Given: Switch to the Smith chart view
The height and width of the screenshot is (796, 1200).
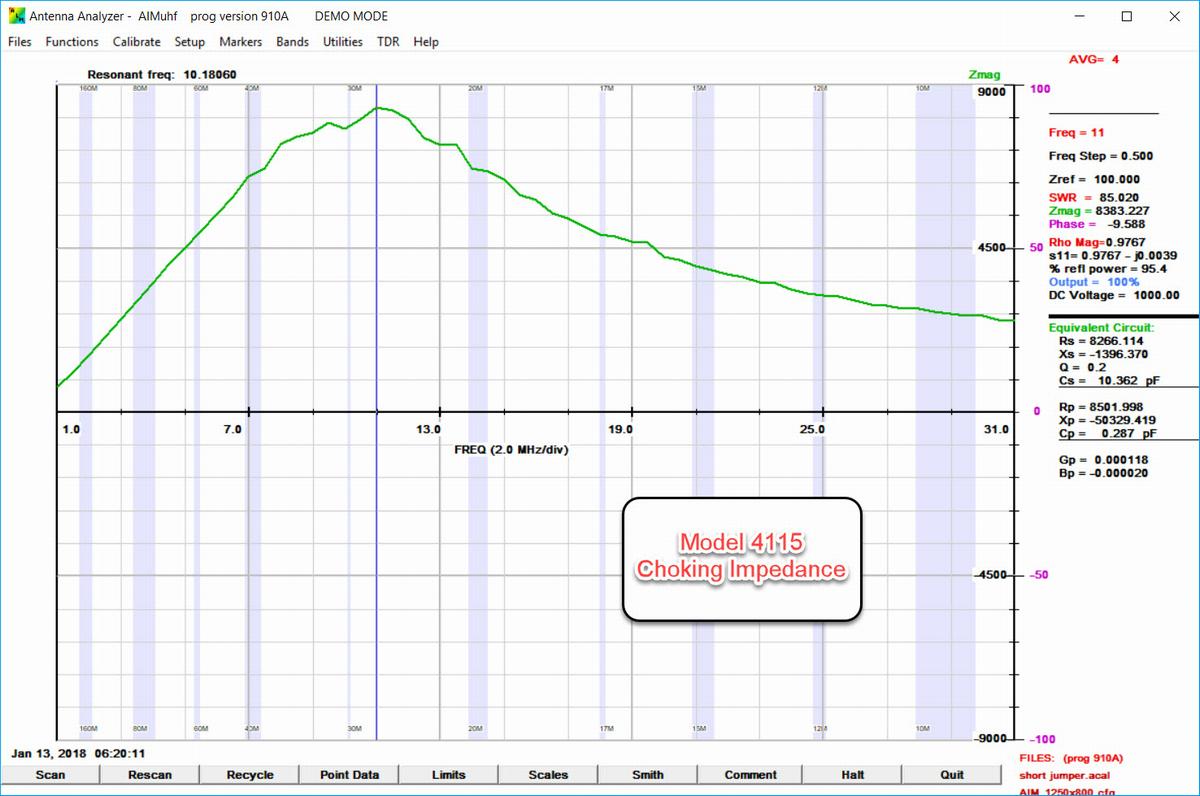Looking at the screenshot, I should [x=648, y=775].
